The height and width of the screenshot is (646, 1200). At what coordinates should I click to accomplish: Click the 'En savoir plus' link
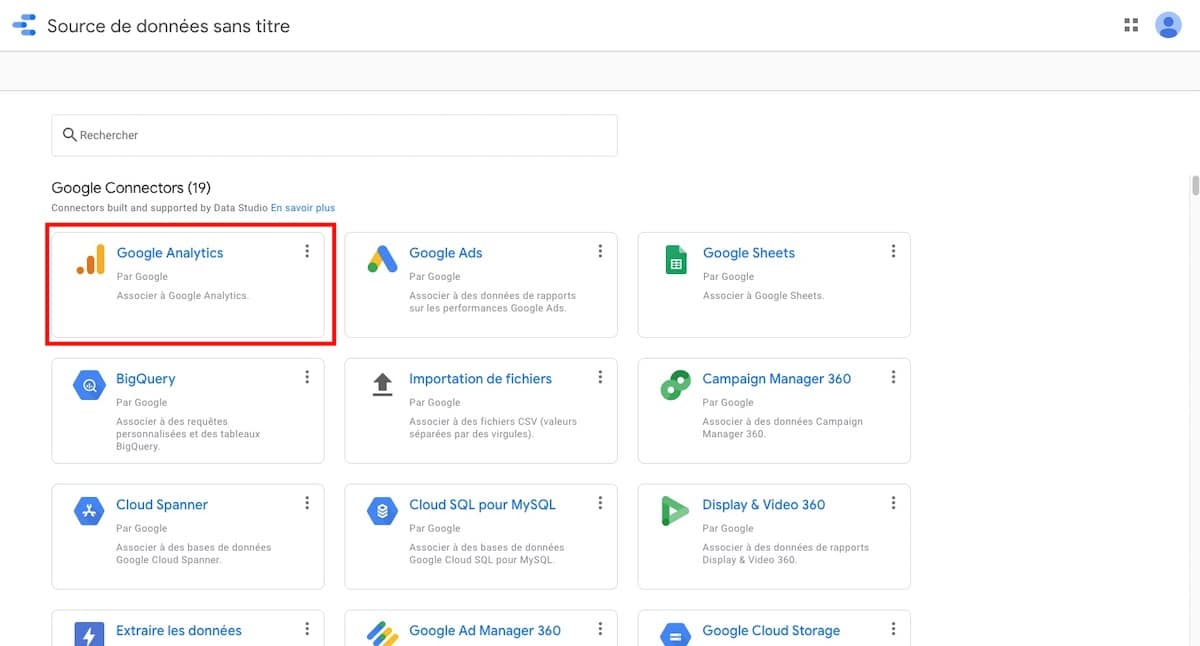coord(303,208)
